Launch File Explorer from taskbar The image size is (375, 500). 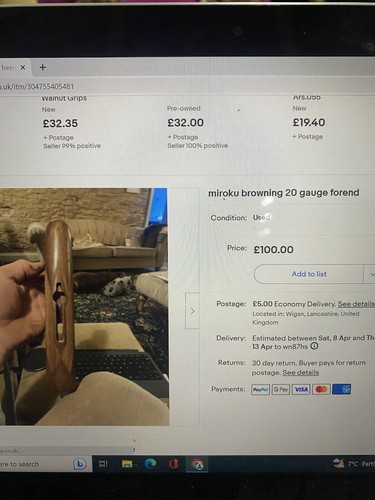click(127, 464)
